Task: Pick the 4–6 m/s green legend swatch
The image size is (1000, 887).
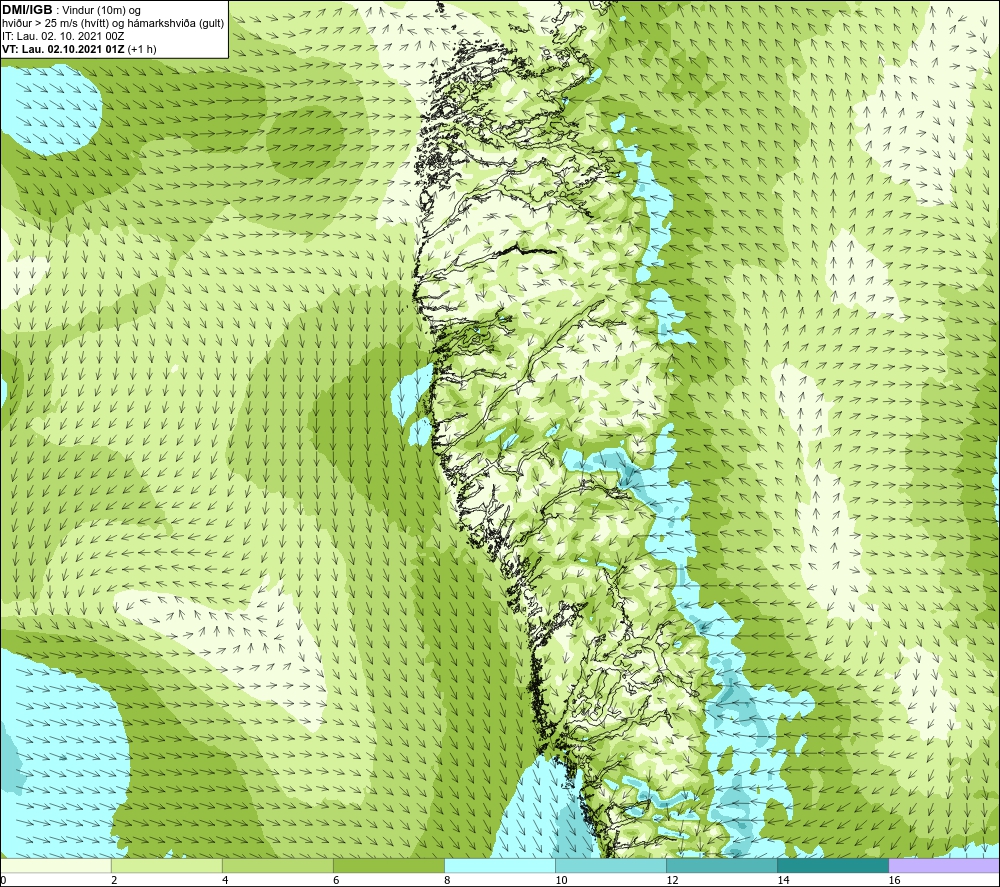Action: pos(277,866)
